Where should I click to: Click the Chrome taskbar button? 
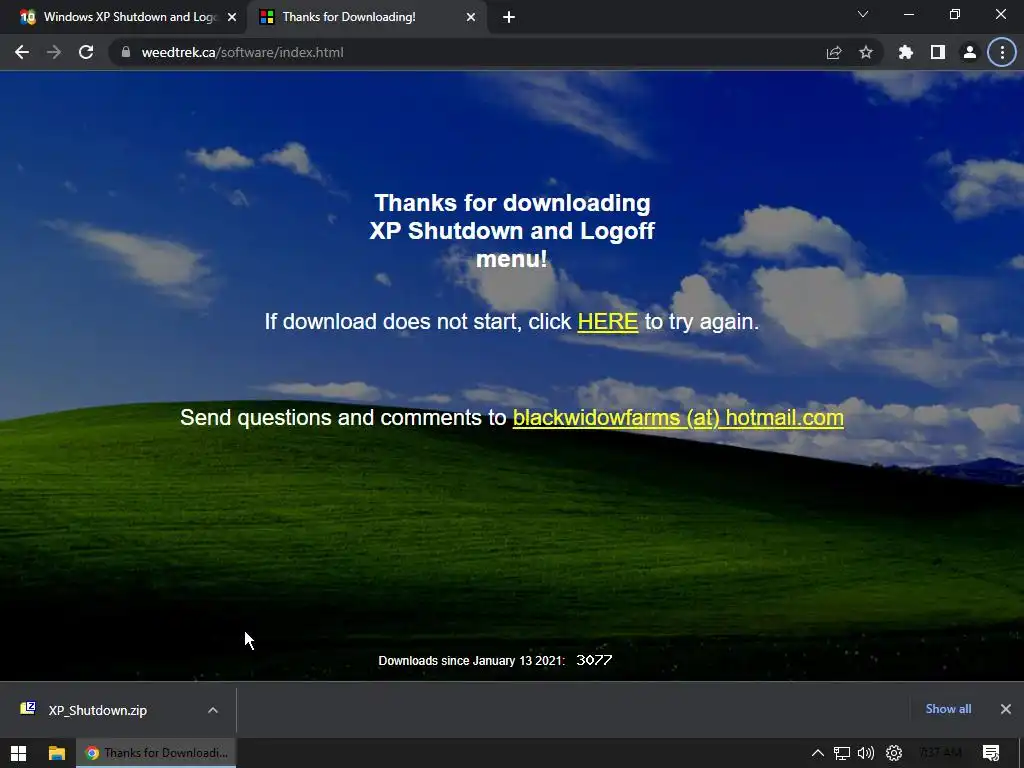156,753
